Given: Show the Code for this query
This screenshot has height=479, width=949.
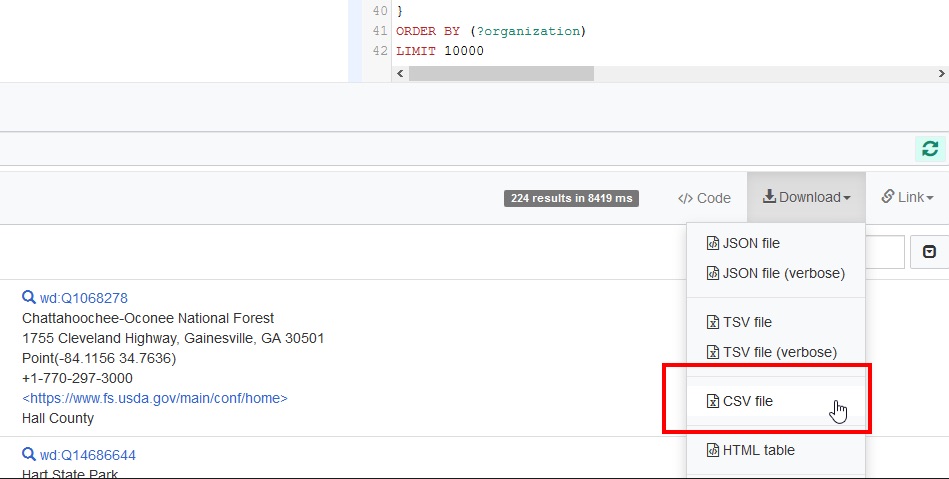Looking at the screenshot, I should [x=704, y=198].
